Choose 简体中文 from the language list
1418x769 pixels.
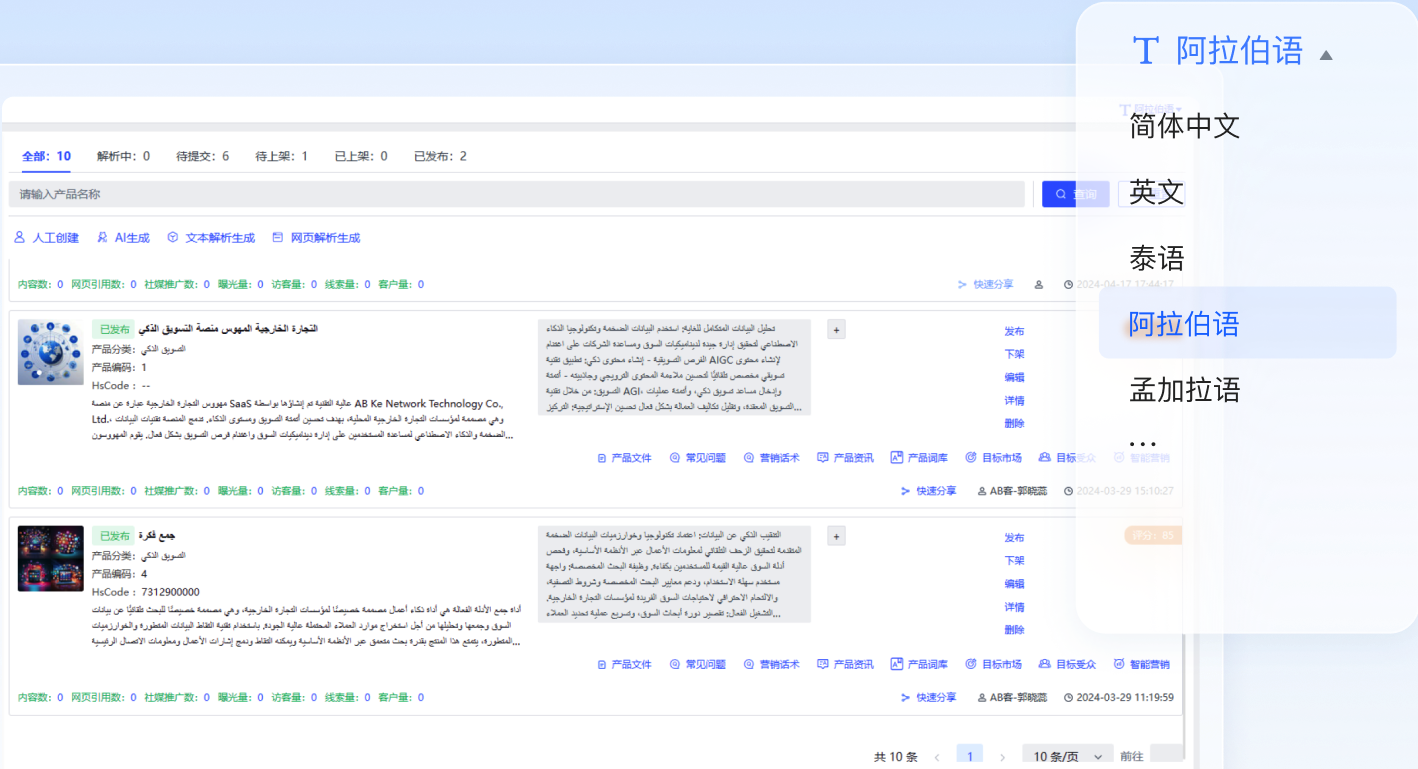[1184, 126]
